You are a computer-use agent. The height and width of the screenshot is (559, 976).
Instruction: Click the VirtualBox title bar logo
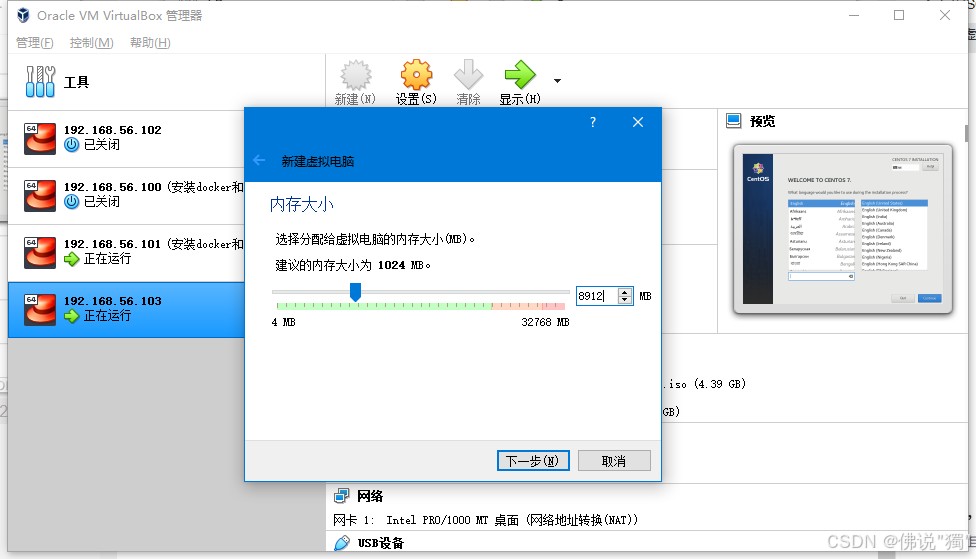pyautogui.click(x=23, y=15)
